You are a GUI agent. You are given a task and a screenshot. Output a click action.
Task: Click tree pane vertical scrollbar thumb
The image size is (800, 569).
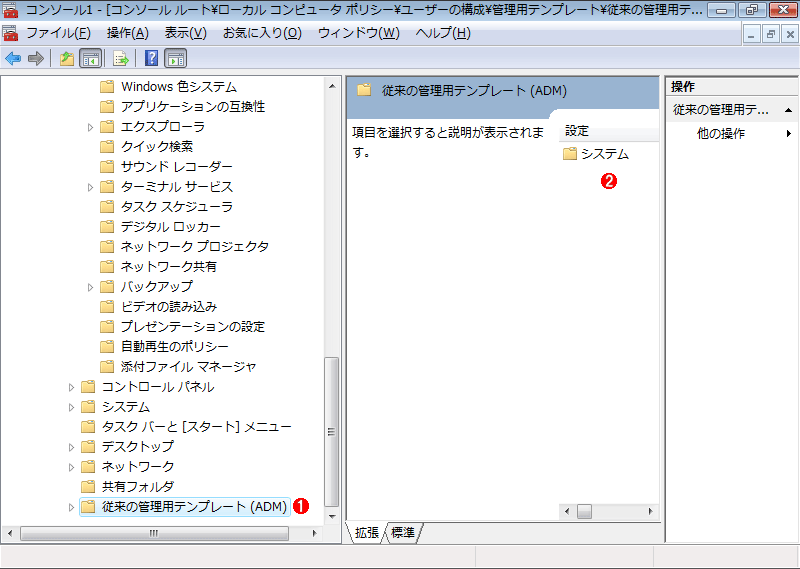click(332, 432)
